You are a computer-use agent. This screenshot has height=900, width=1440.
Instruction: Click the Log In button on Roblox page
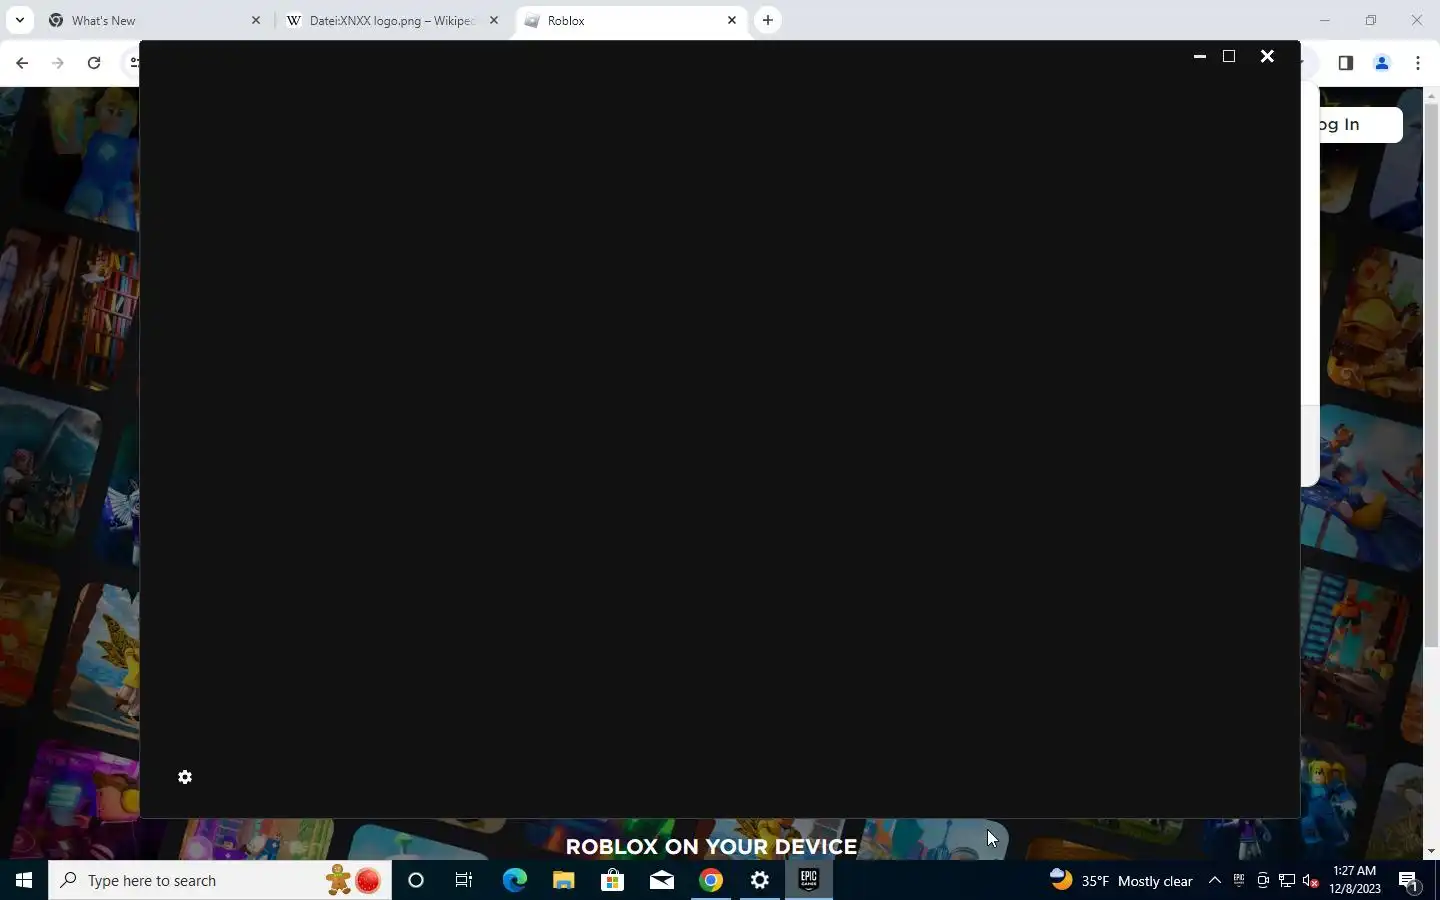1360,124
